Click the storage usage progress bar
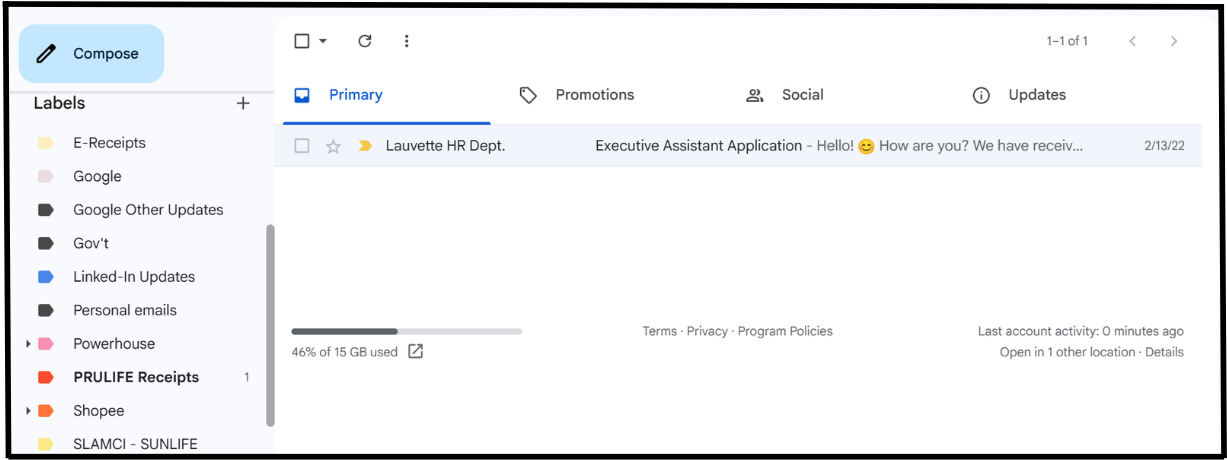The height and width of the screenshot is (460, 1227). tap(406, 331)
